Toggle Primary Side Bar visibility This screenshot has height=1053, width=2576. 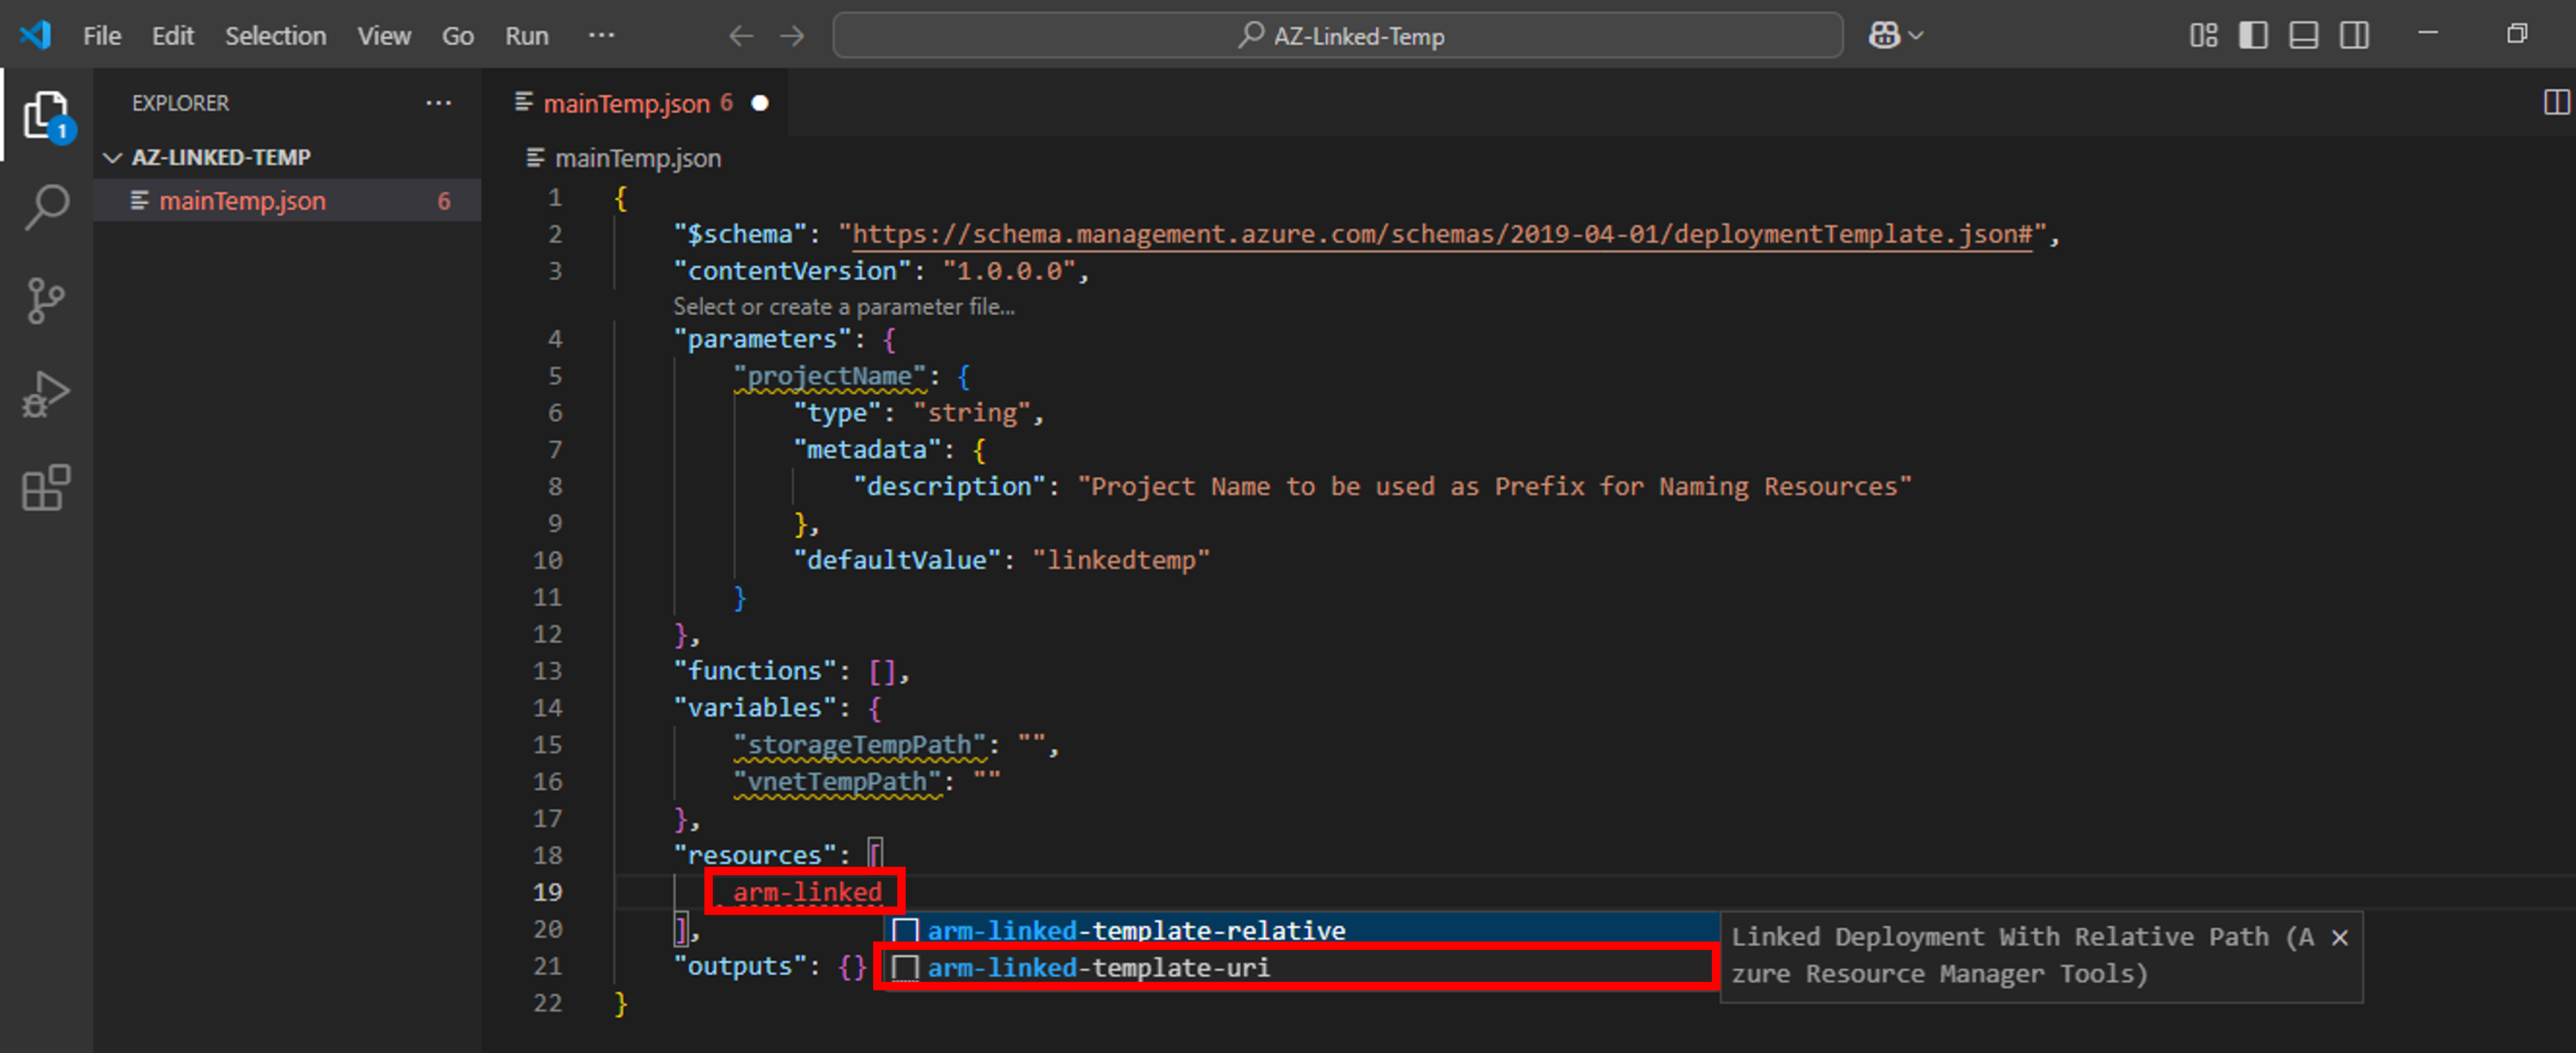[x=2253, y=36]
